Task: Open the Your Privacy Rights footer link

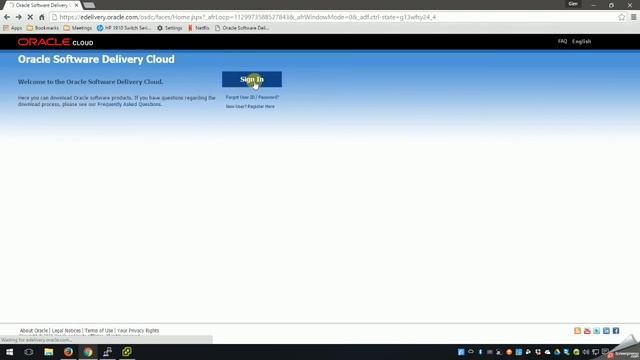Action: point(138,331)
